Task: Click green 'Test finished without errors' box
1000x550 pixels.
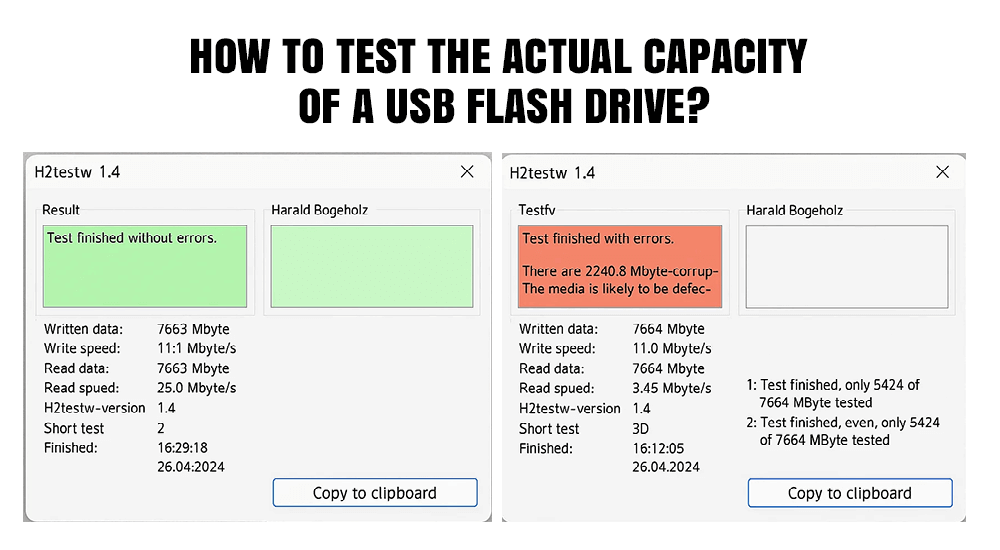Action: tap(145, 266)
